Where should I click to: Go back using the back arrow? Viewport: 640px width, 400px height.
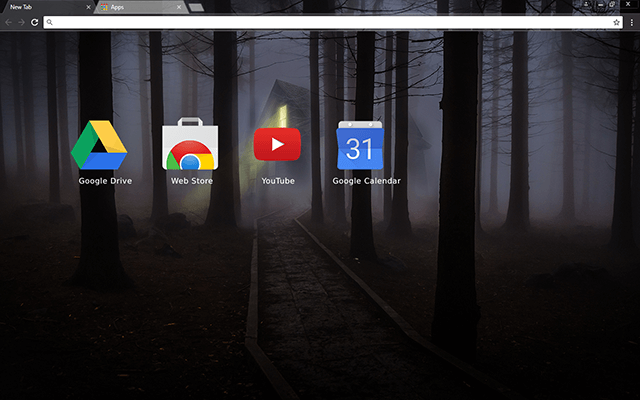tap(8, 21)
